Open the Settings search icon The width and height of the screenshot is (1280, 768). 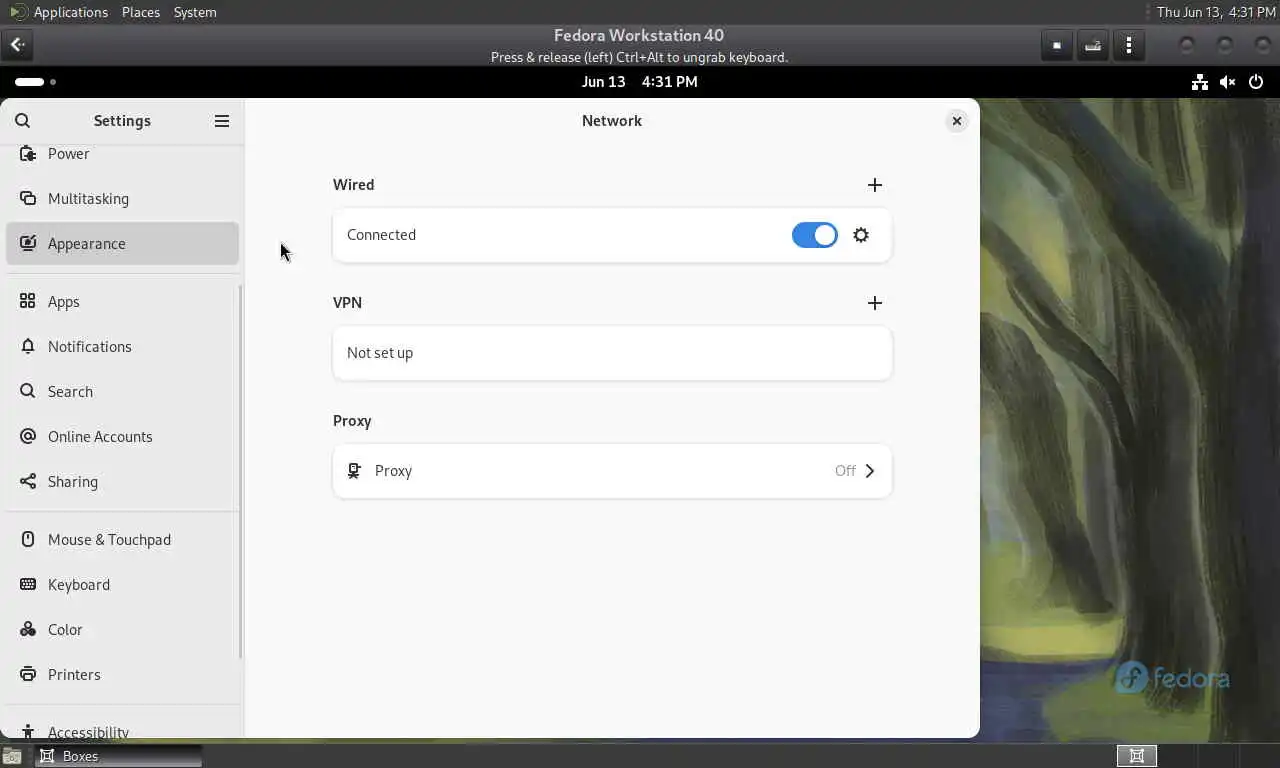pyautogui.click(x=22, y=121)
